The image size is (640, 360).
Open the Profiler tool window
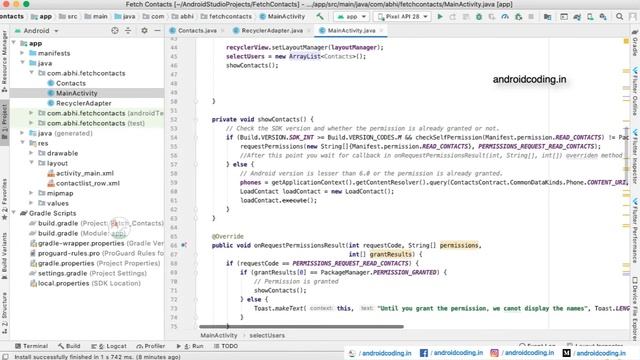(x=151, y=346)
